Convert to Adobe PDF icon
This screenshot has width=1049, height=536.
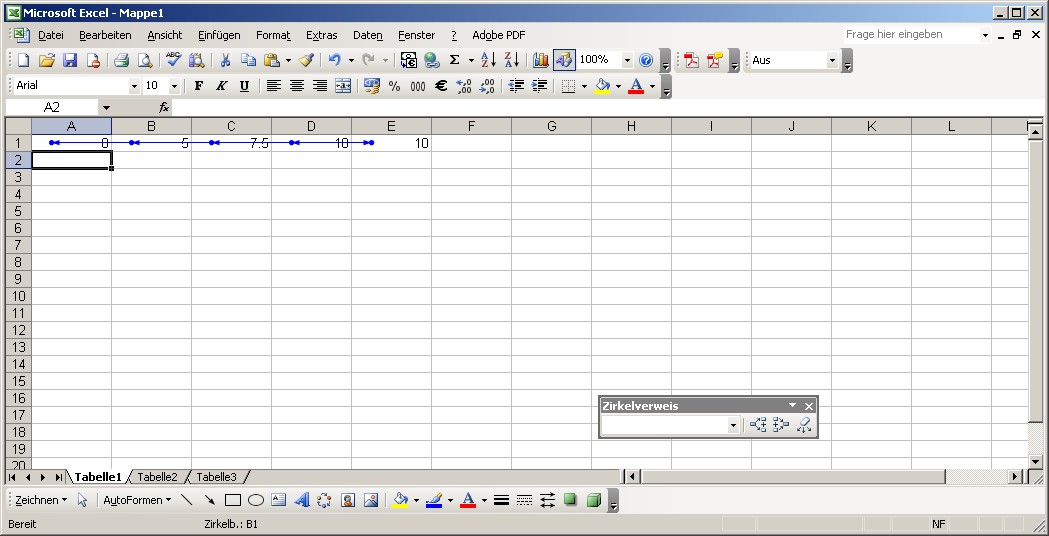click(x=691, y=60)
